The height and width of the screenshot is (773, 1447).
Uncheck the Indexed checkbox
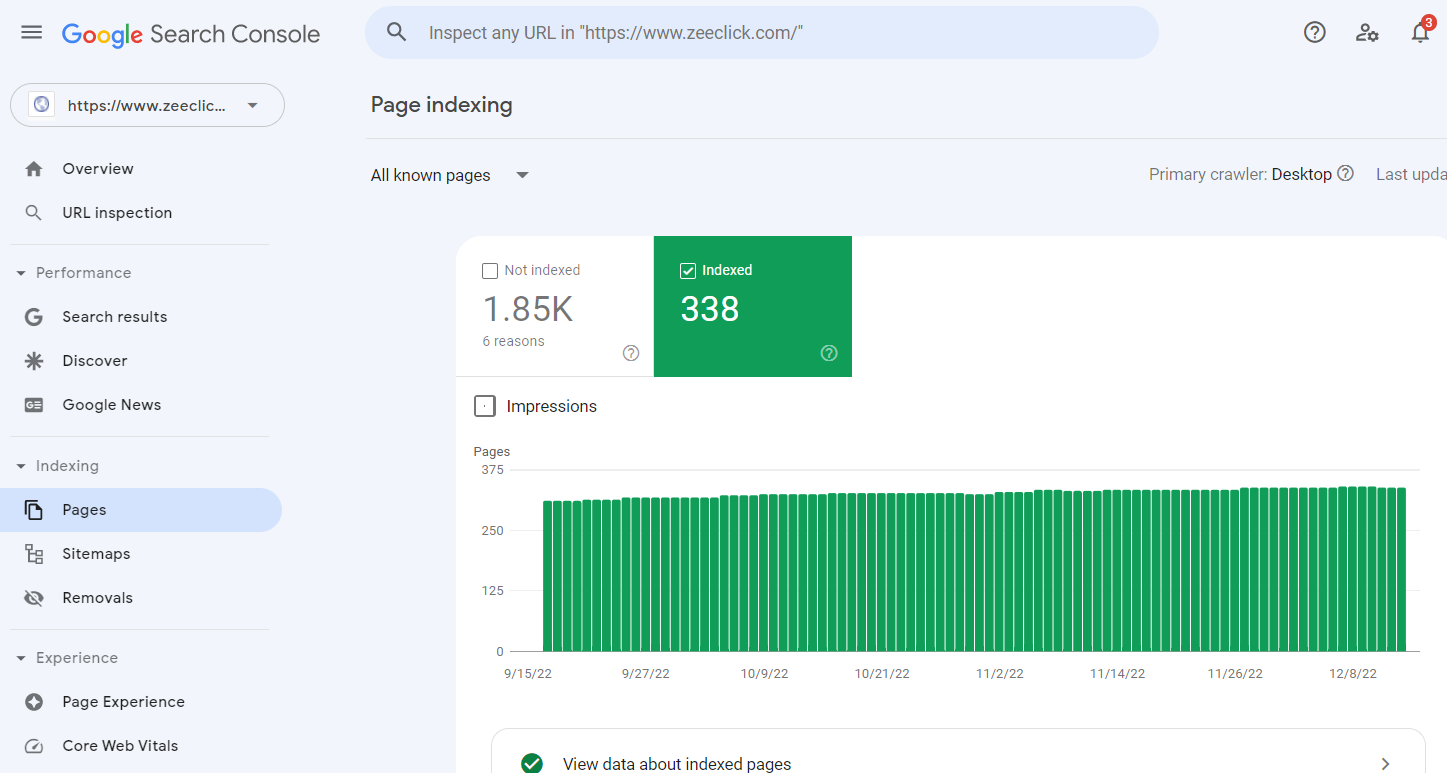point(688,271)
